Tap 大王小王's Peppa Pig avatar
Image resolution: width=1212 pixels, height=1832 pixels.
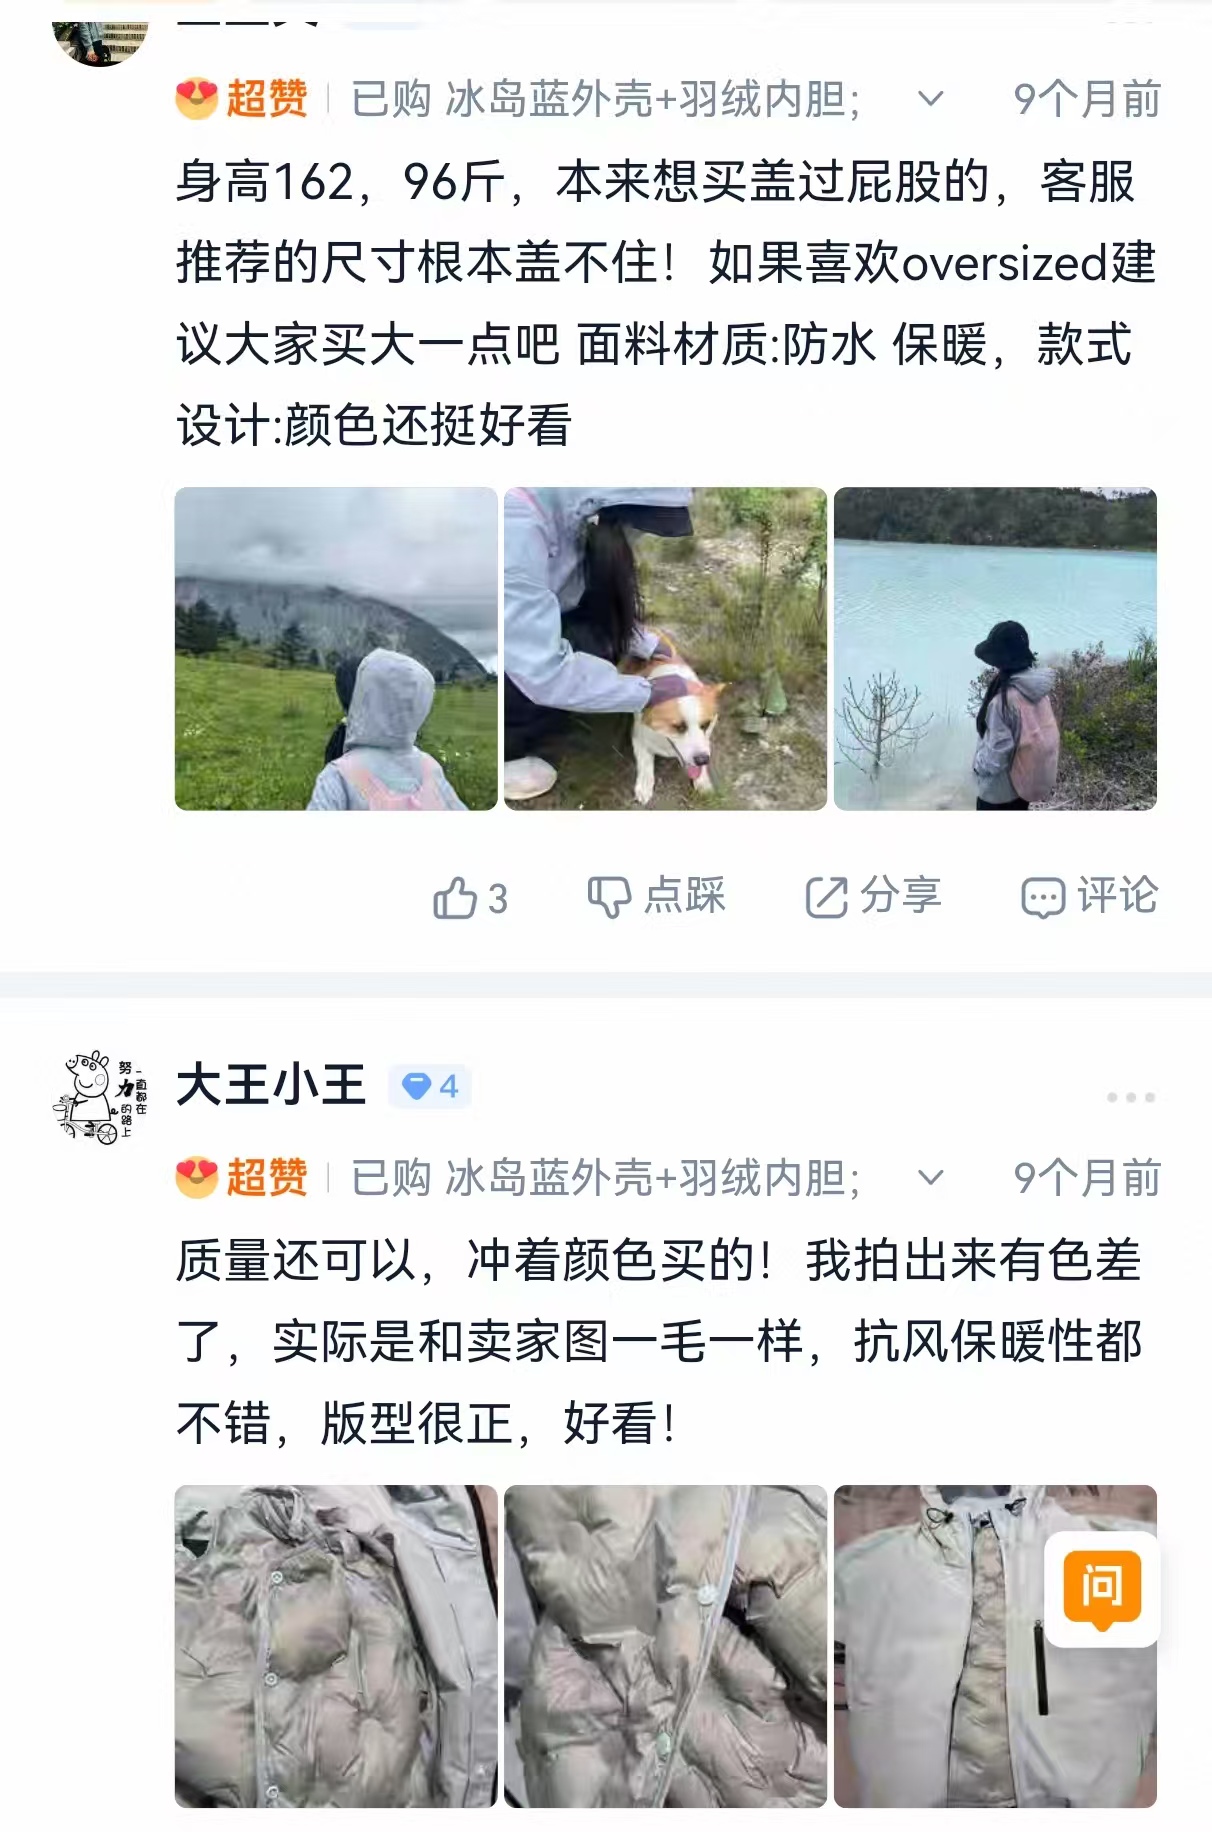point(100,1097)
